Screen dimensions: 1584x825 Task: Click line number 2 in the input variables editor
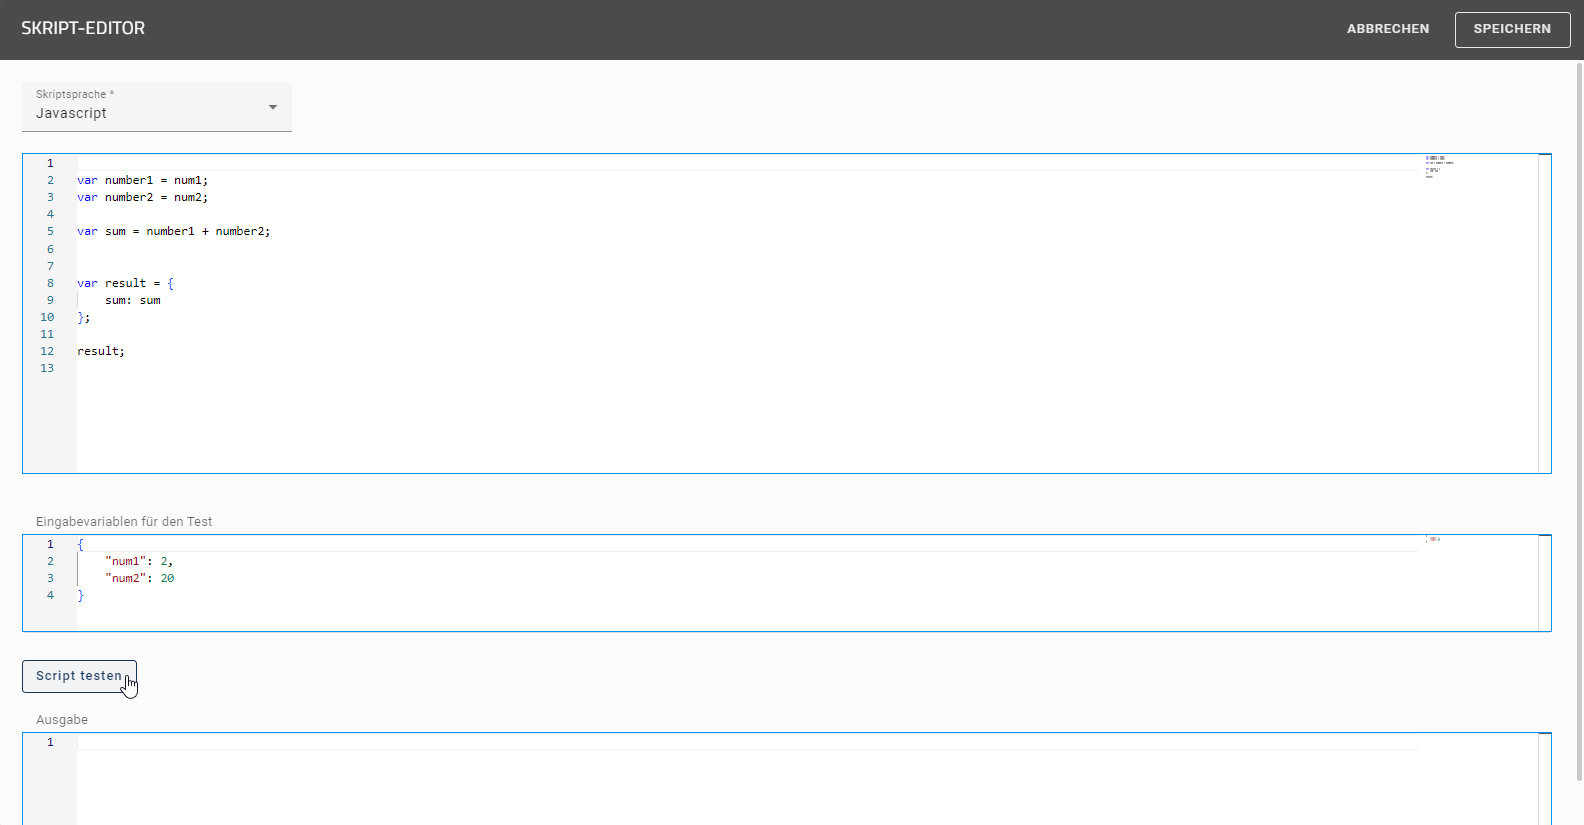coord(49,561)
